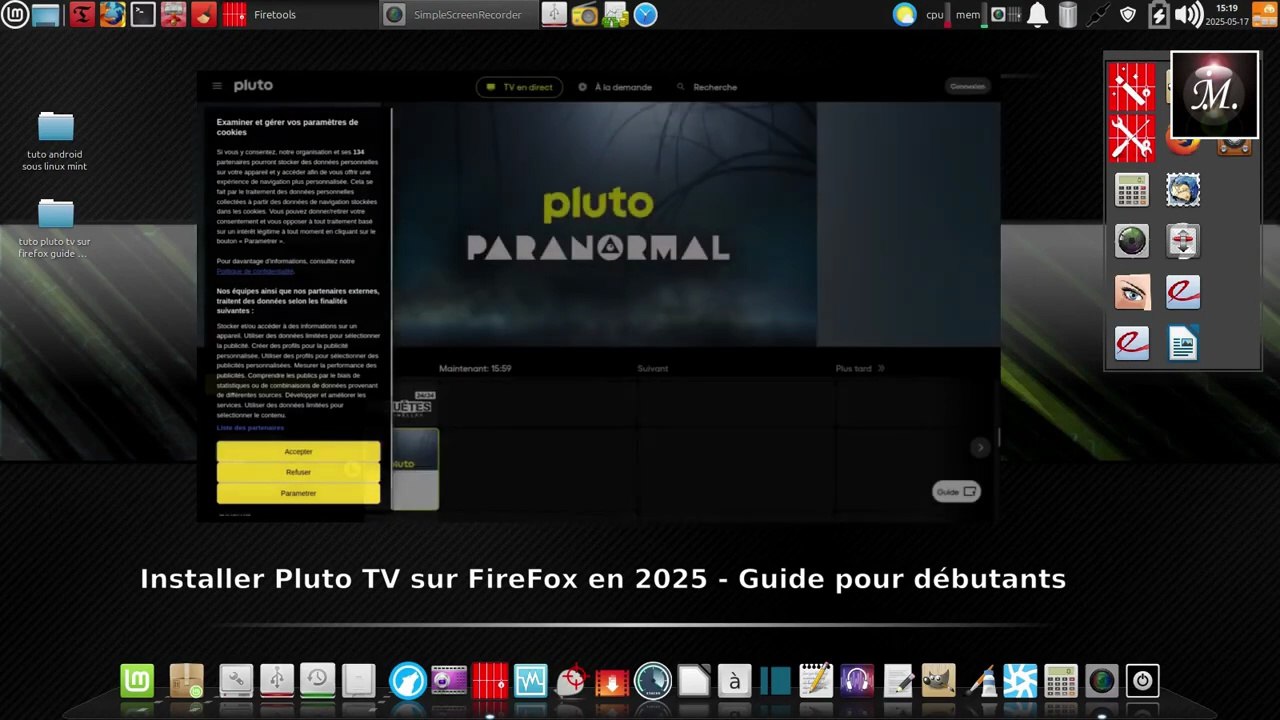The image size is (1280, 720).
Task: Click the Linux Mint logo in the dock
Action: pos(138,681)
